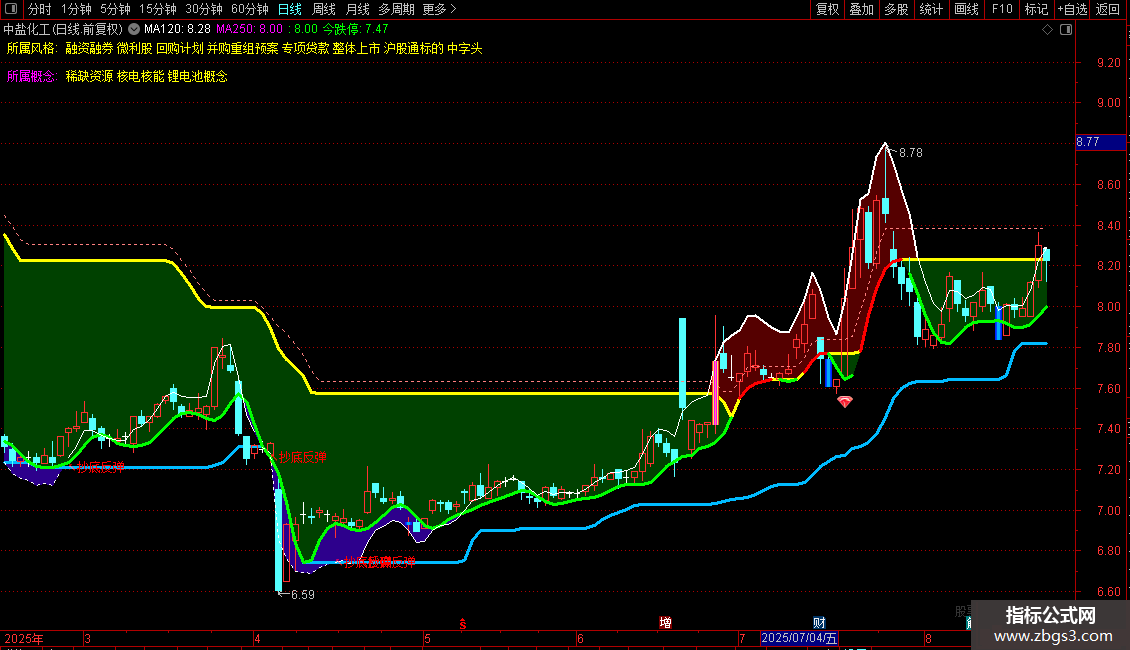The height and width of the screenshot is (650, 1130).
Task: Click the 6.59 low price label
Action: tap(303, 595)
